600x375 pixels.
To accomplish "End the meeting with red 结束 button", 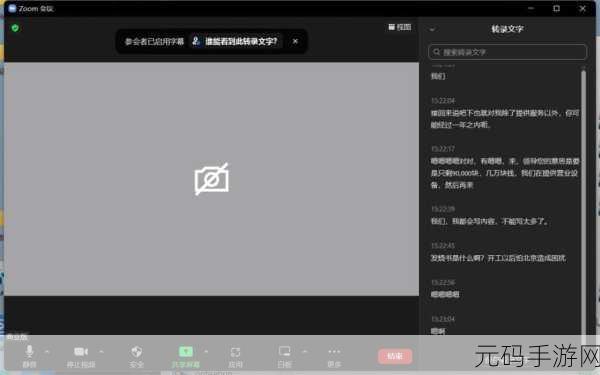I will click(395, 356).
